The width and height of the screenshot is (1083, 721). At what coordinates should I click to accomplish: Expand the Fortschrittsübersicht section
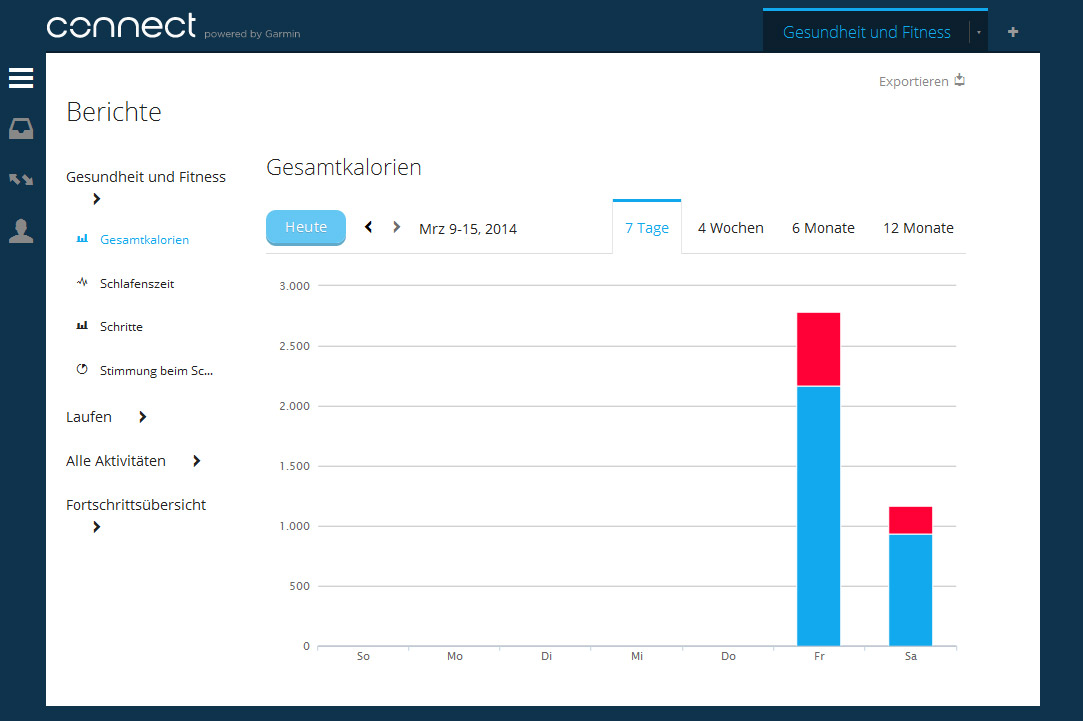[96, 527]
